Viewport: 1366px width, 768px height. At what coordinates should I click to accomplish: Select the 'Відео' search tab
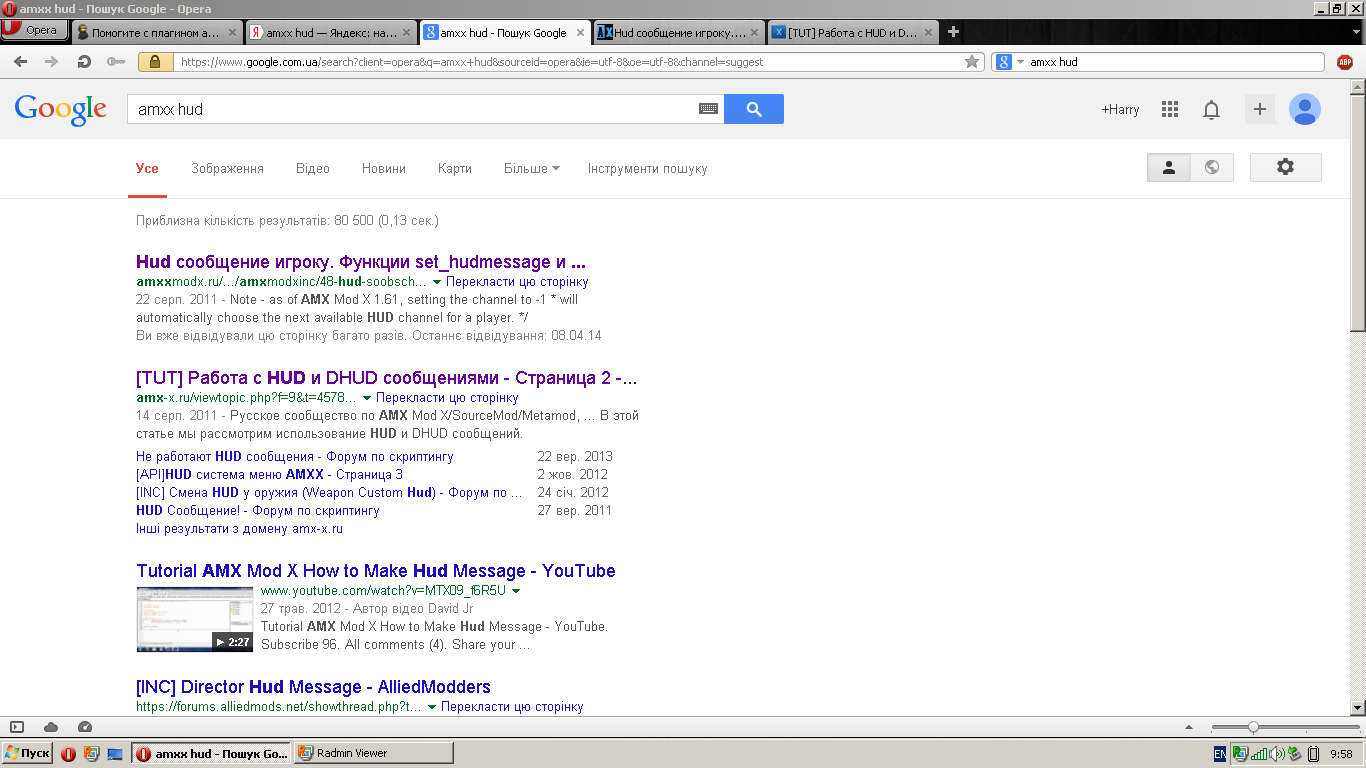point(313,168)
